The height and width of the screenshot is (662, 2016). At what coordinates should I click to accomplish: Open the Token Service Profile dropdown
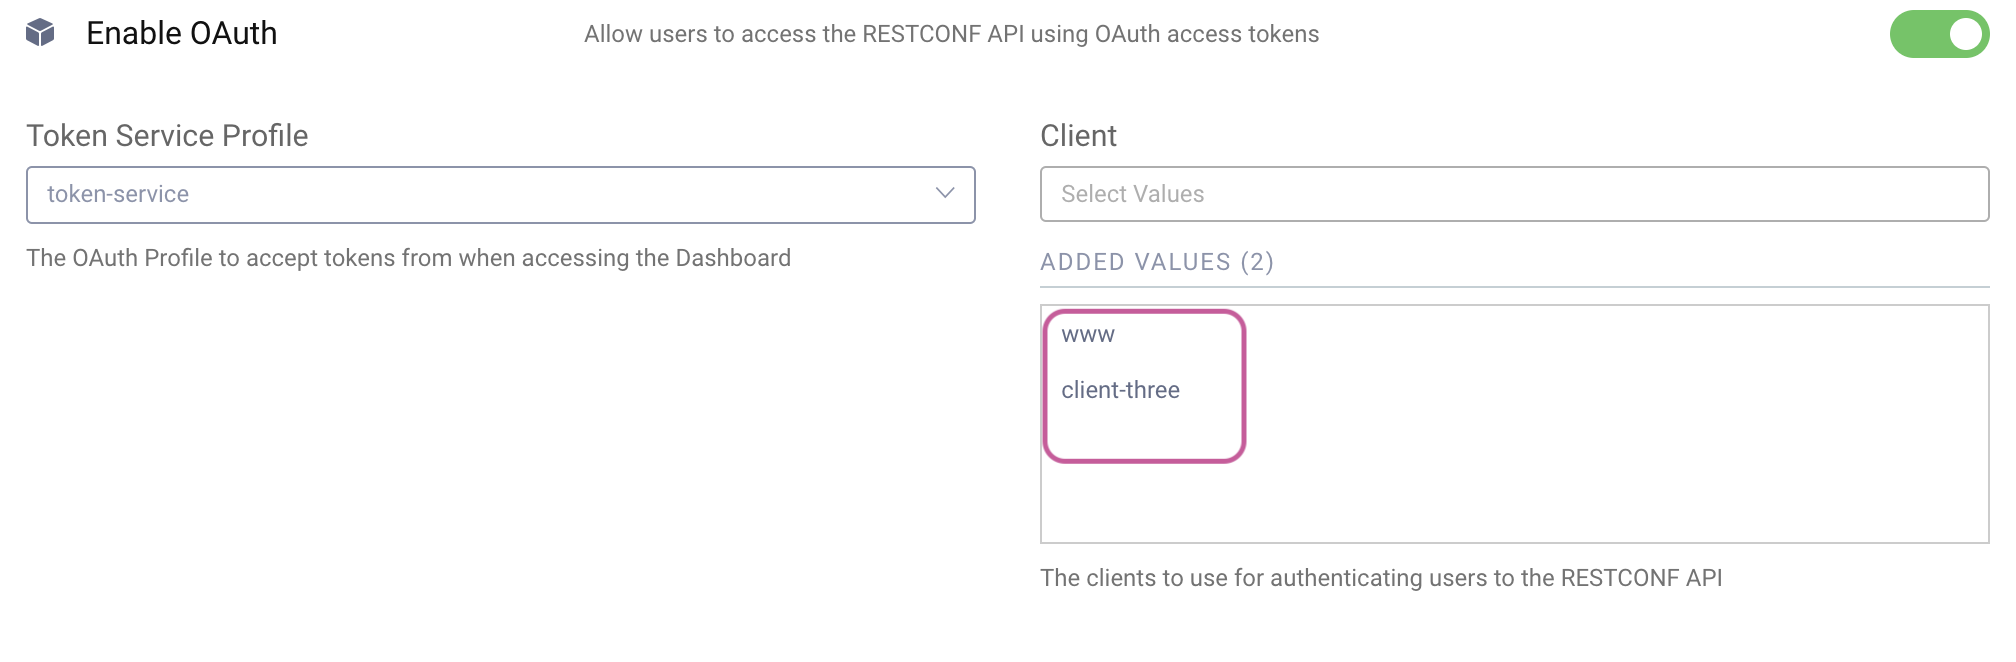click(x=500, y=194)
